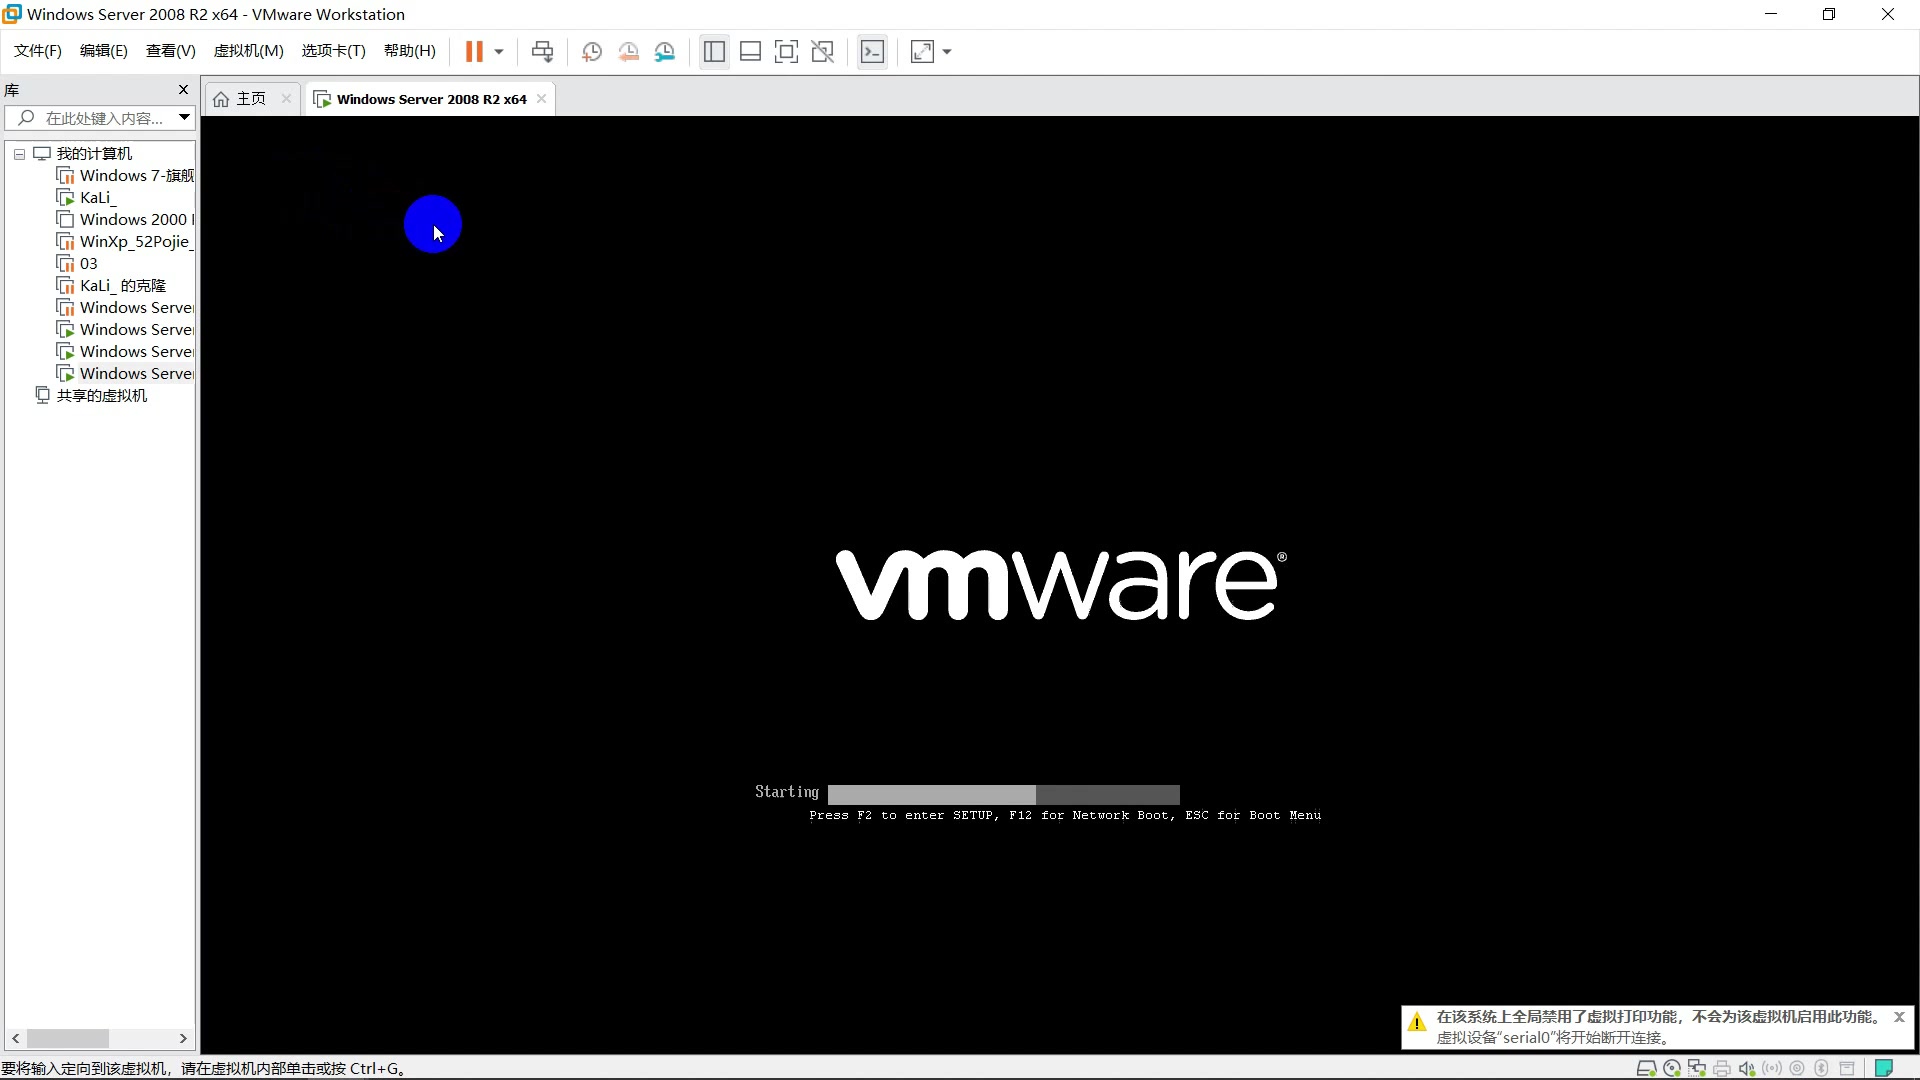Open the 编辑(E) menu

[104, 51]
